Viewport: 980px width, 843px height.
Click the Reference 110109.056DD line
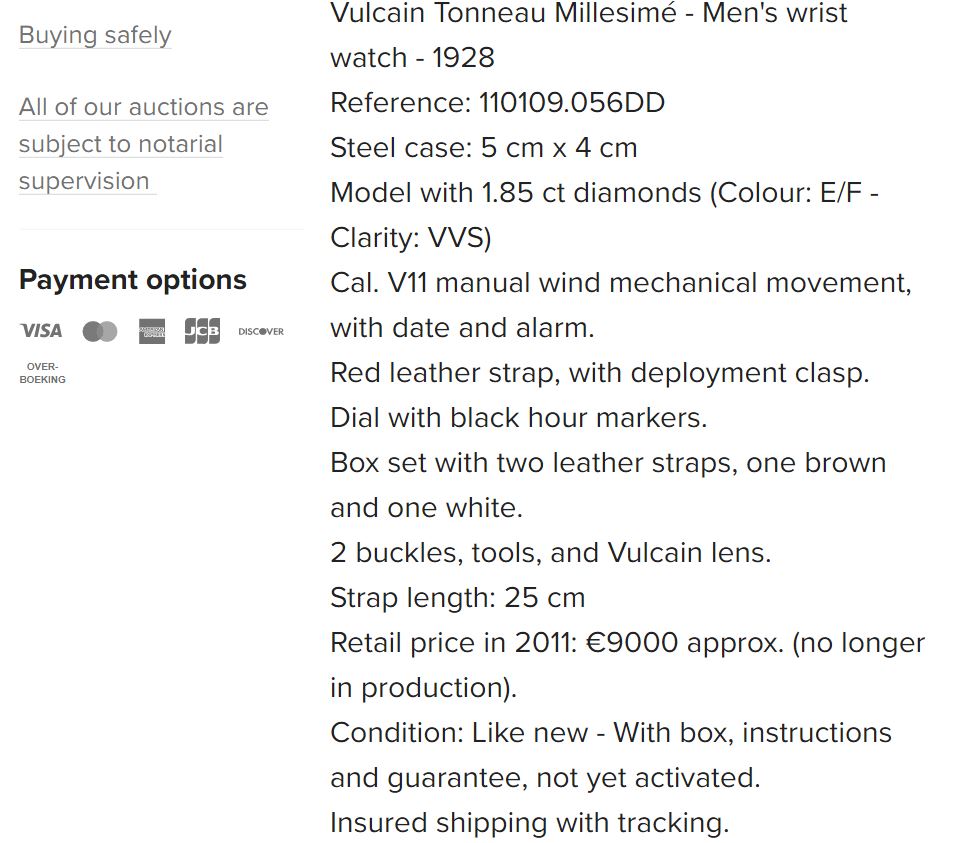497,103
